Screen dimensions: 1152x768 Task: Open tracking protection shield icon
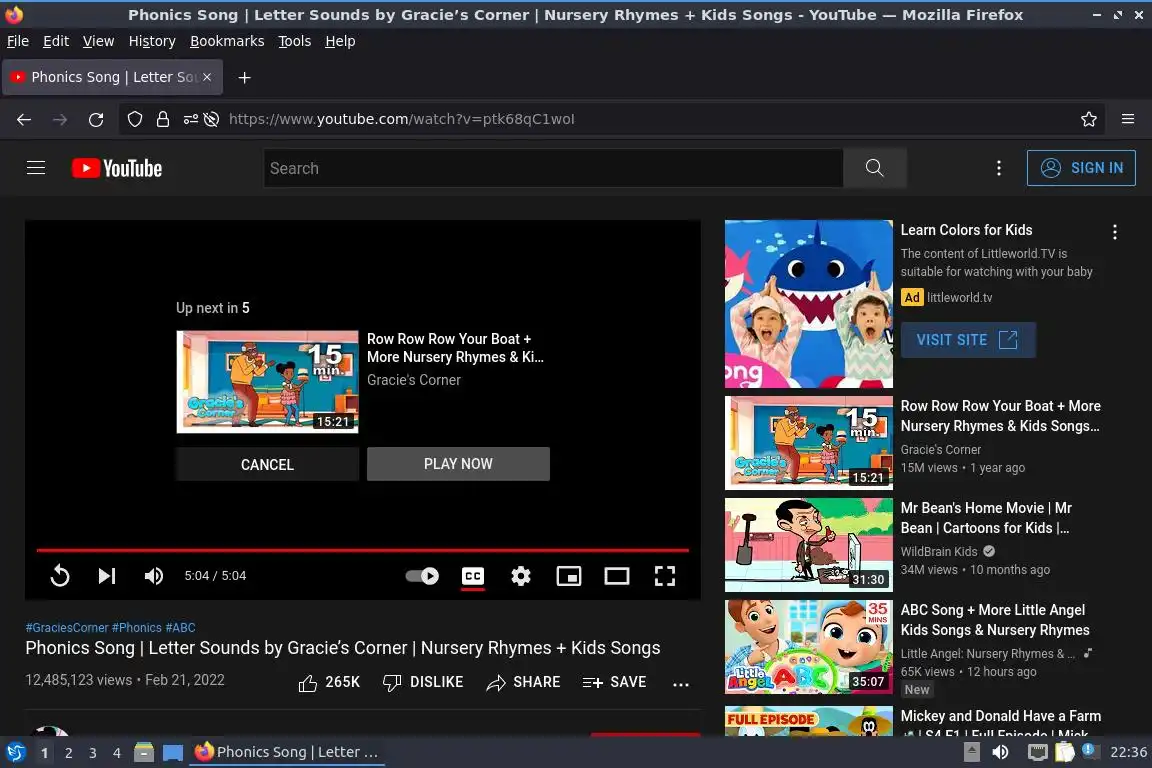[x=134, y=119]
